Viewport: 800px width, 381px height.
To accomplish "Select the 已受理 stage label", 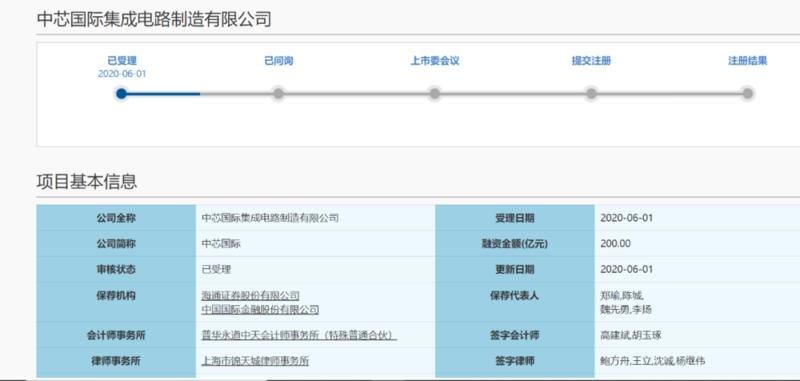I will point(122,61).
